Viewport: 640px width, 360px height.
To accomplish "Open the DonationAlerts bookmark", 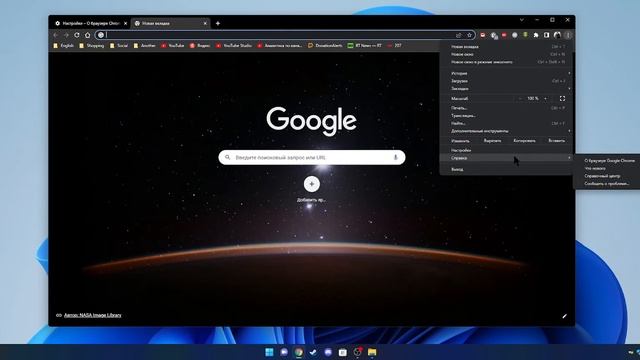I will (325, 46).
